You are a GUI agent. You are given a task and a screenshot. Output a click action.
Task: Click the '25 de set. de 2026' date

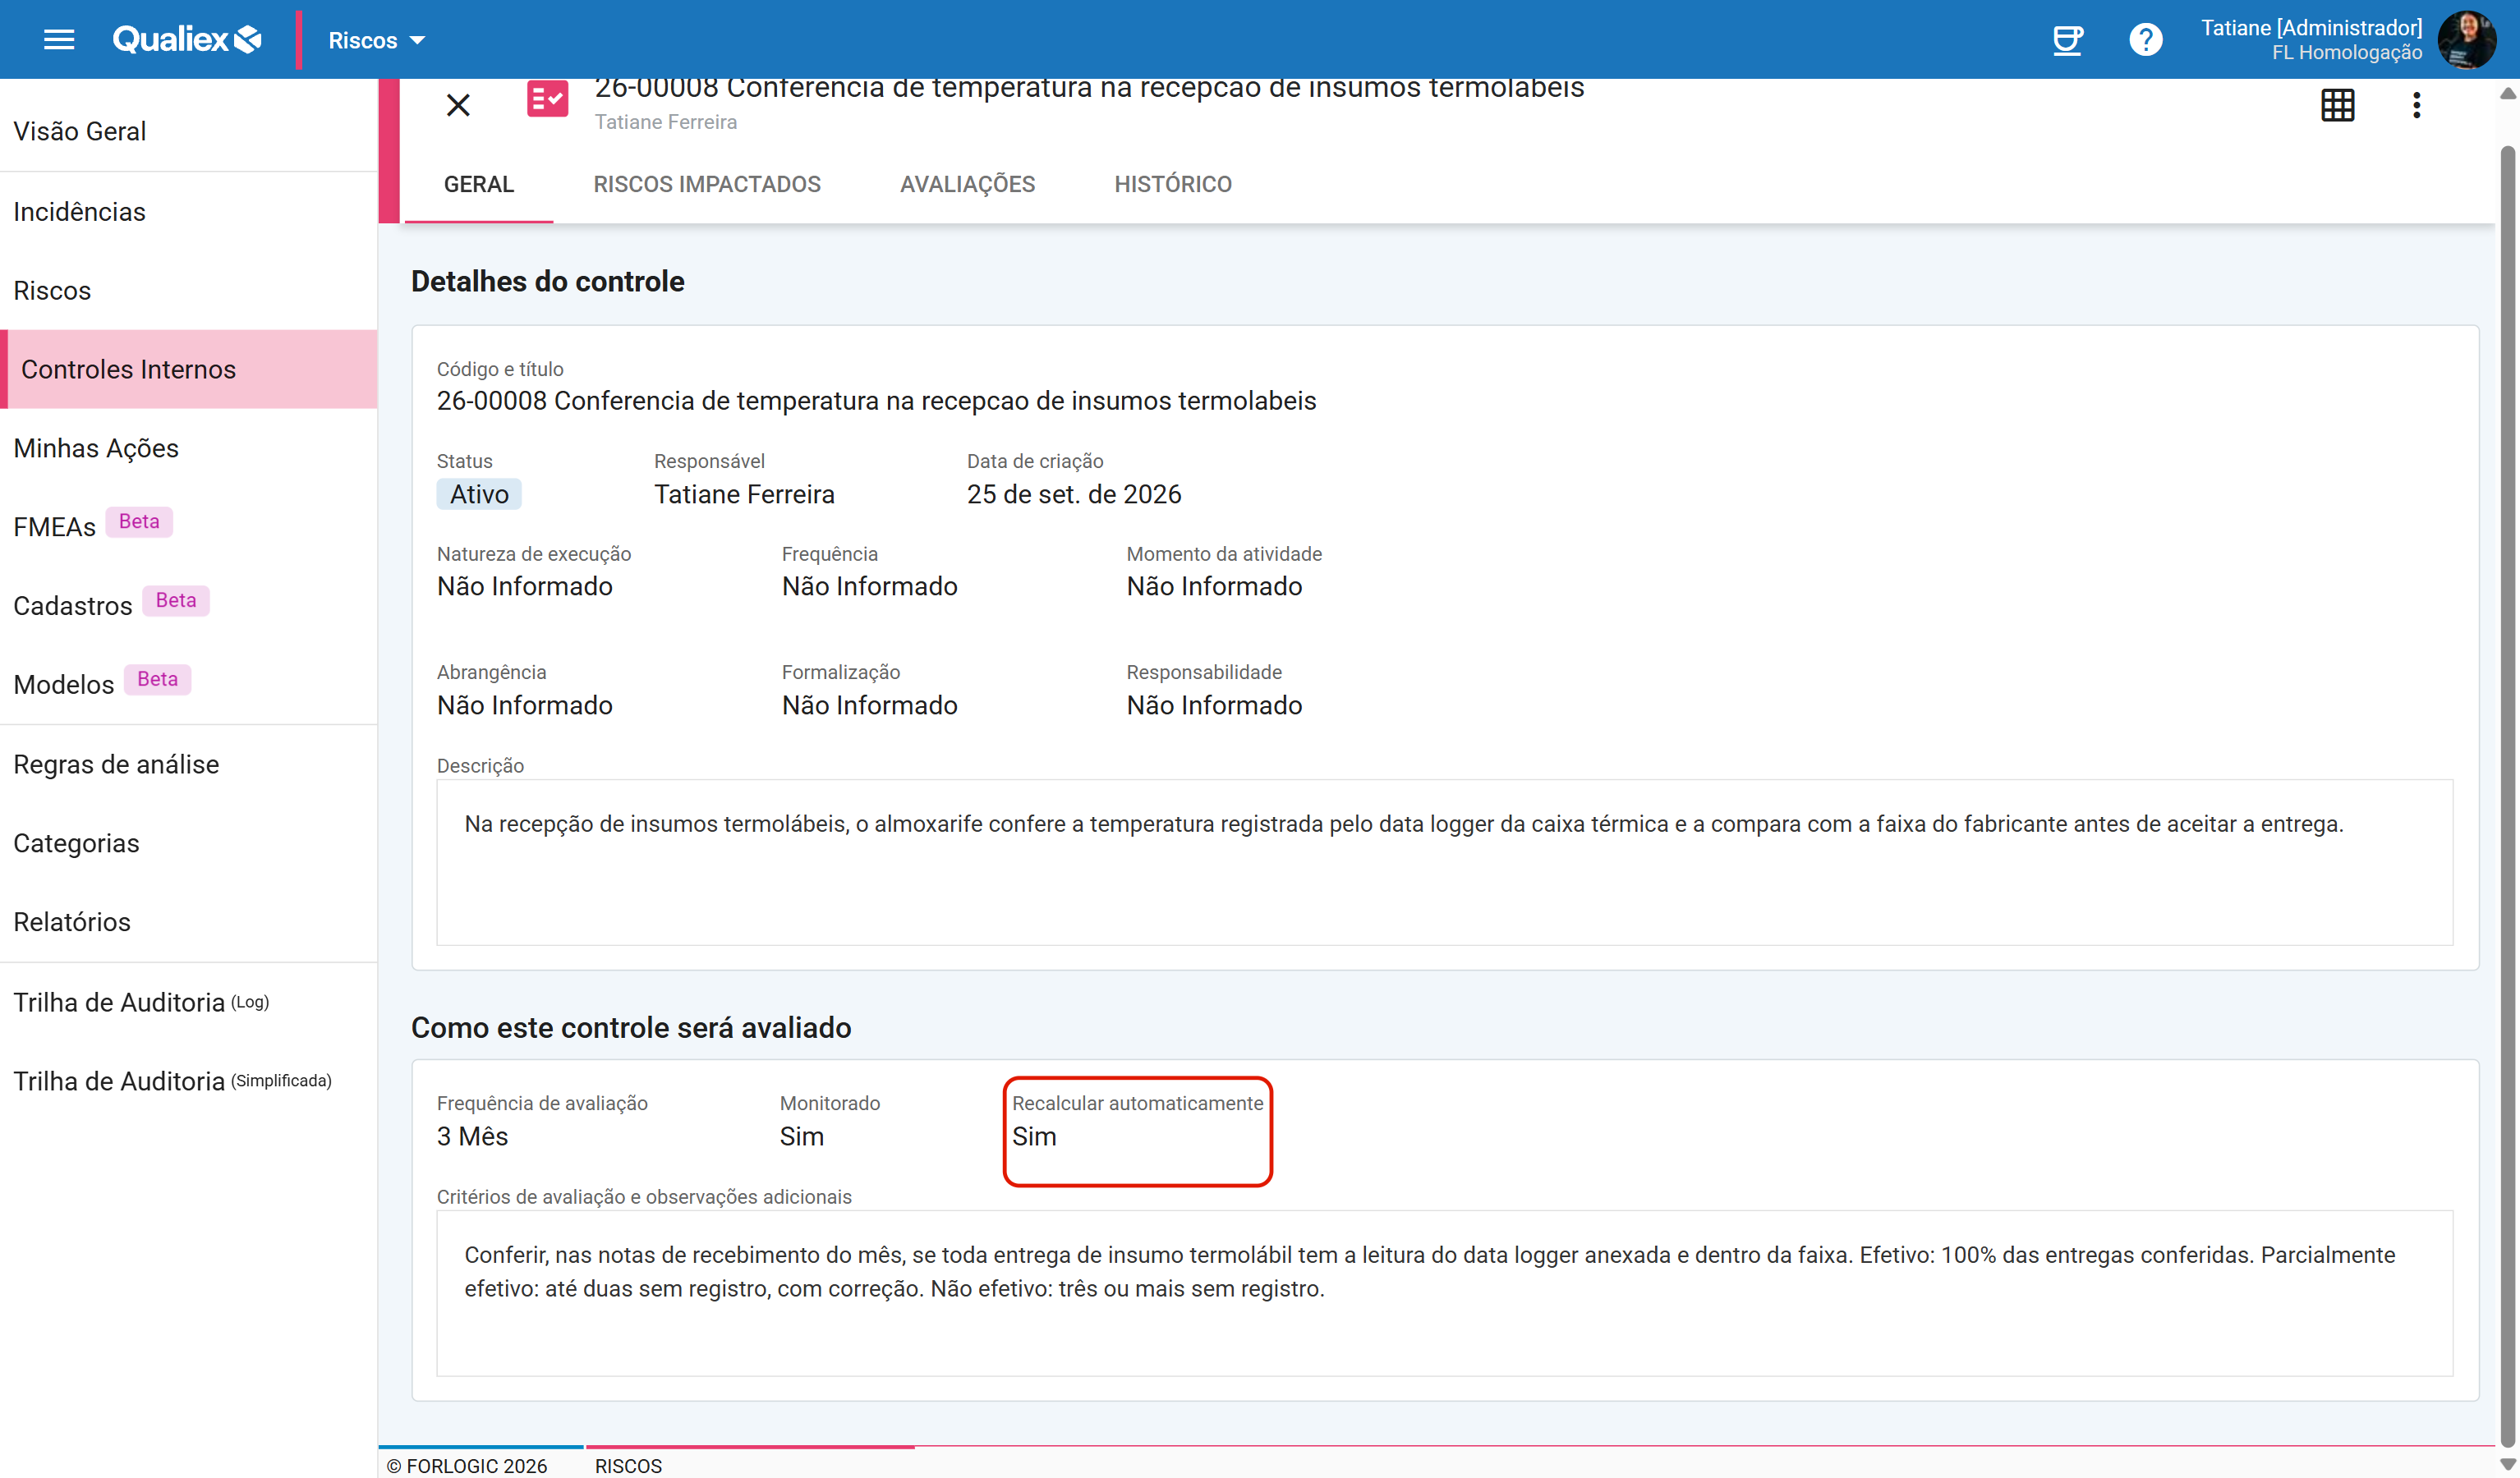click(x=1074, y=494)
